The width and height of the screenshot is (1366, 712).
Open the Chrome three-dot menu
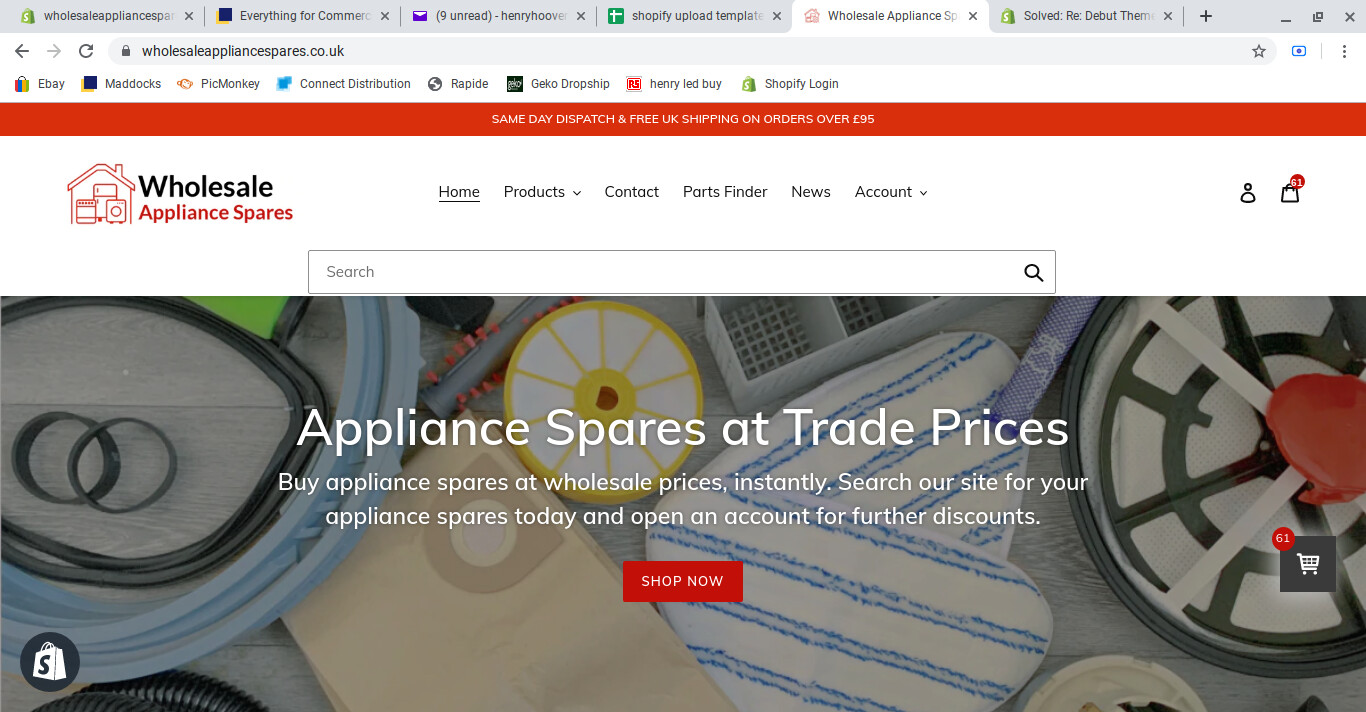click(1342, 51)
